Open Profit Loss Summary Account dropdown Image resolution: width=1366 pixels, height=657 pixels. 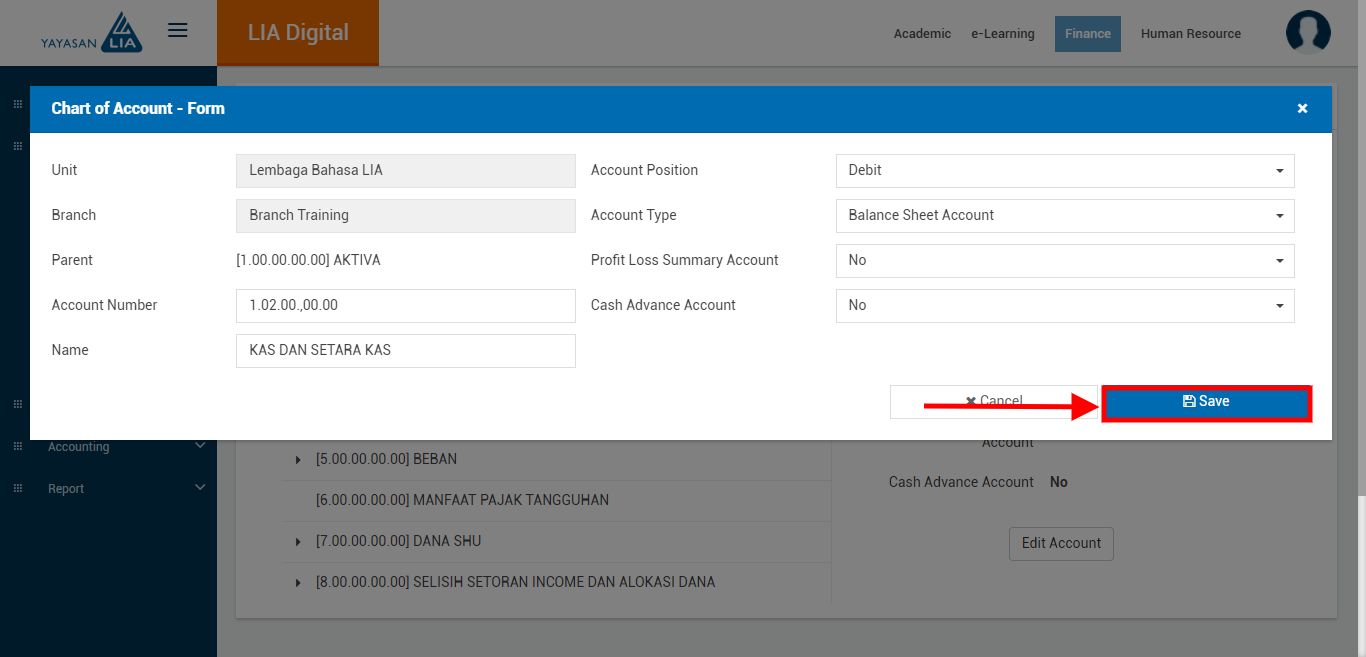pos(1064,261)
